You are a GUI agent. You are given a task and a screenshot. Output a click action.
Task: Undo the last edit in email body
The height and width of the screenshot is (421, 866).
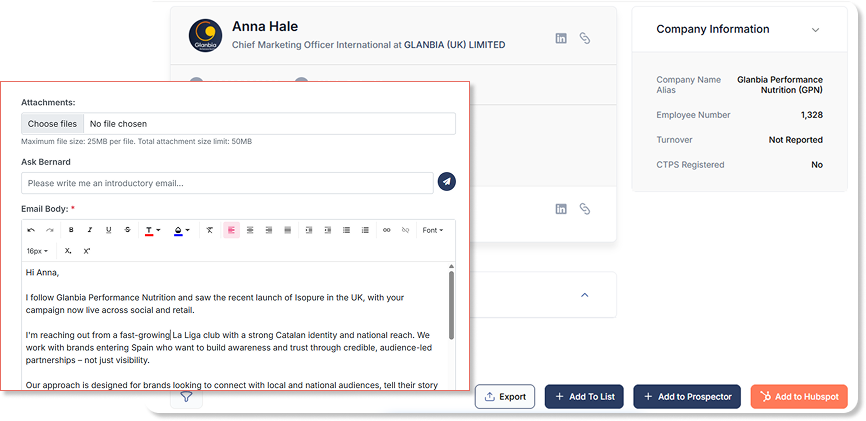pos(31,230)
